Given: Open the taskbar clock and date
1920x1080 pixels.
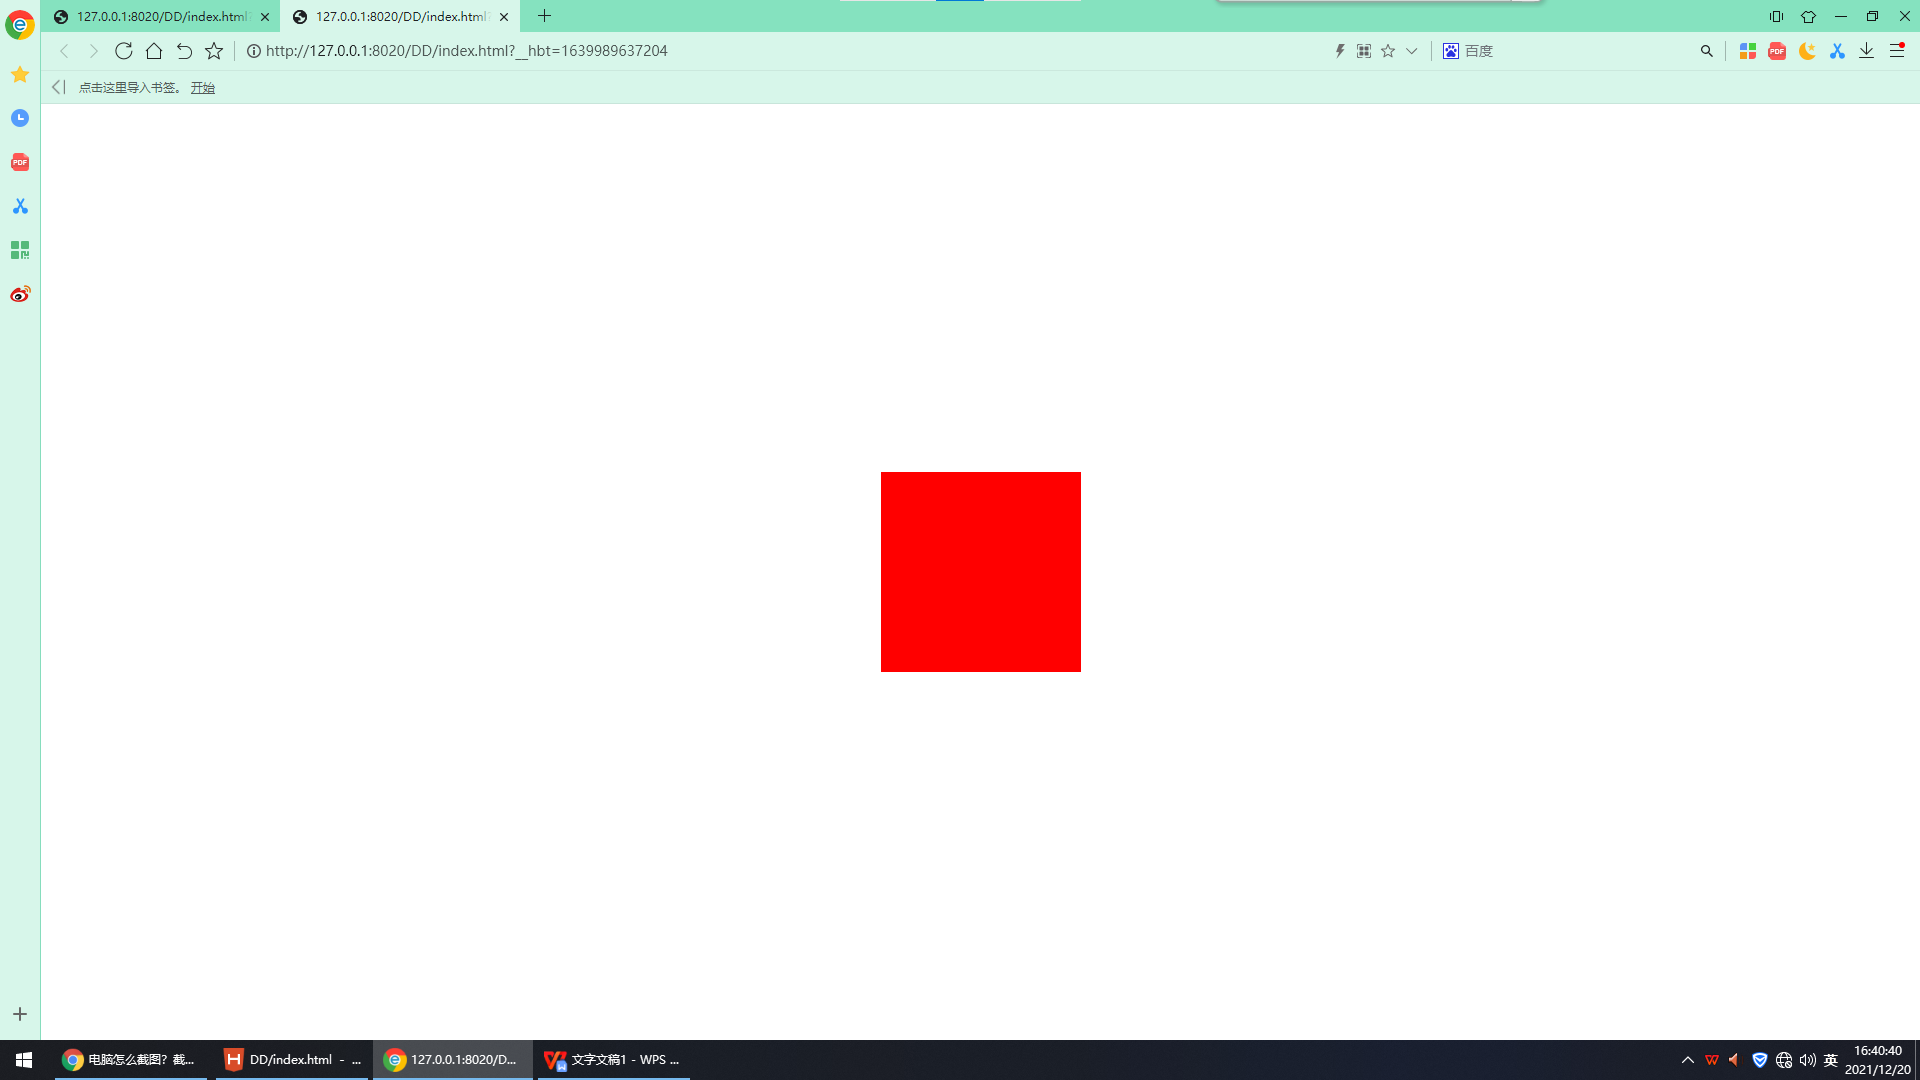Looking at the screenshot, I should 1877,1060.
